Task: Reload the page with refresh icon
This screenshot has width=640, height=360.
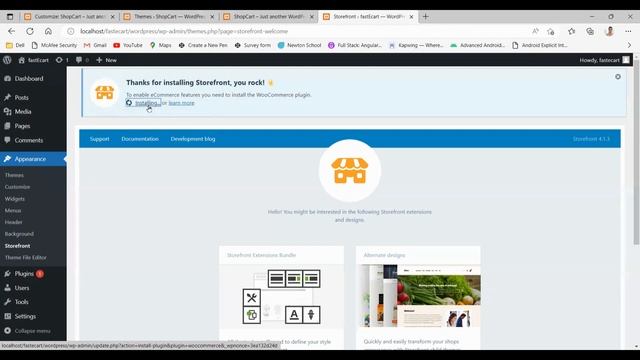Action: [x=30, y=31]
